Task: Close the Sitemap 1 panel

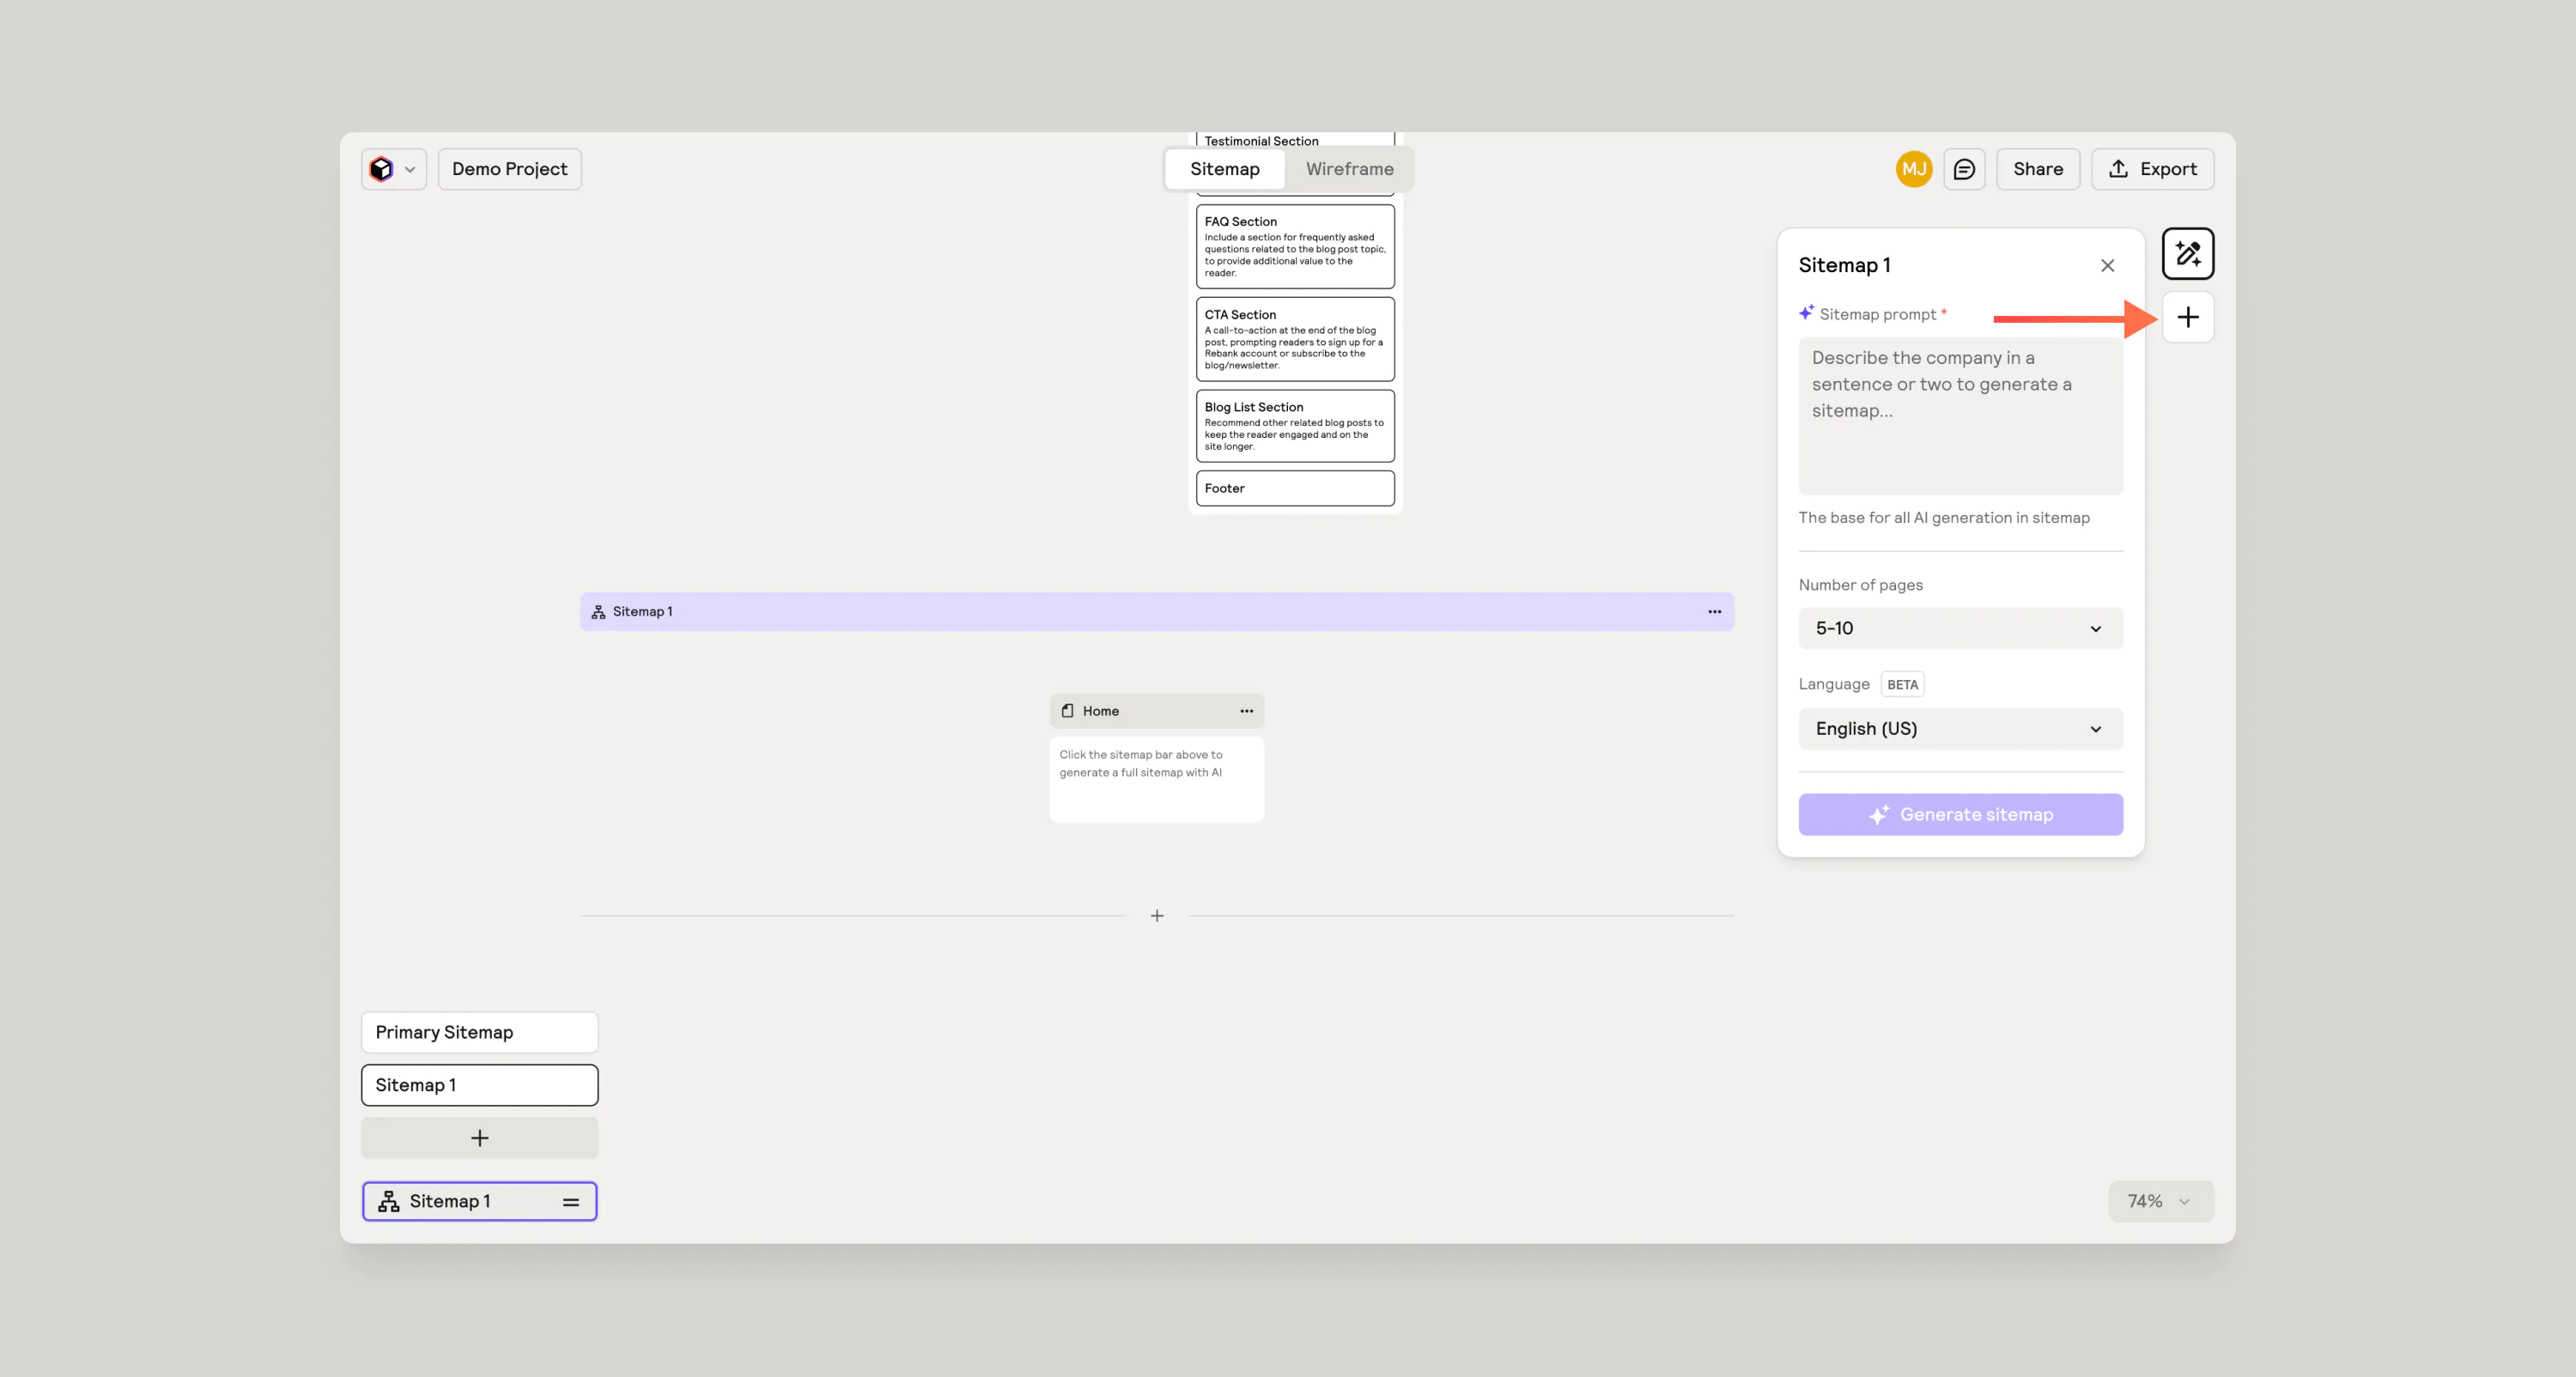Action: click(2107, 266)
